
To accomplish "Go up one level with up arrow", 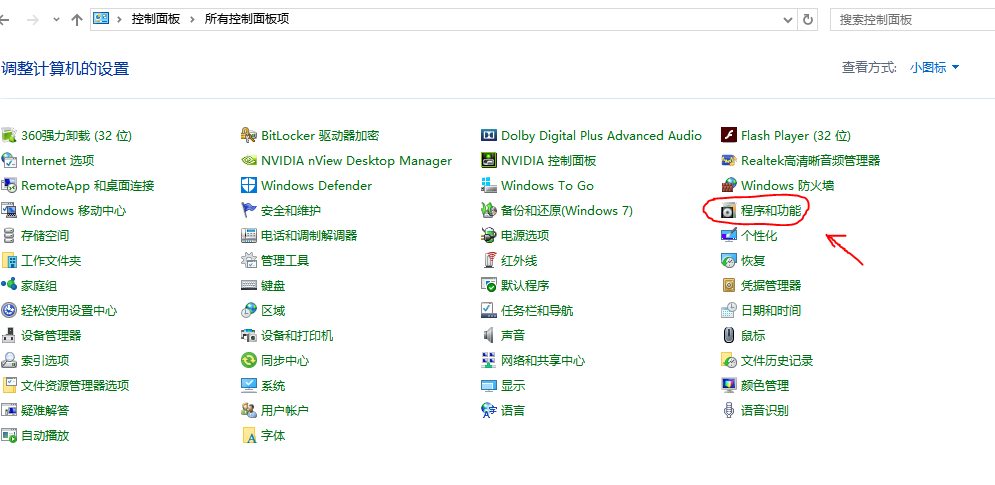I will pyautogui.click(x=77, y=20).
